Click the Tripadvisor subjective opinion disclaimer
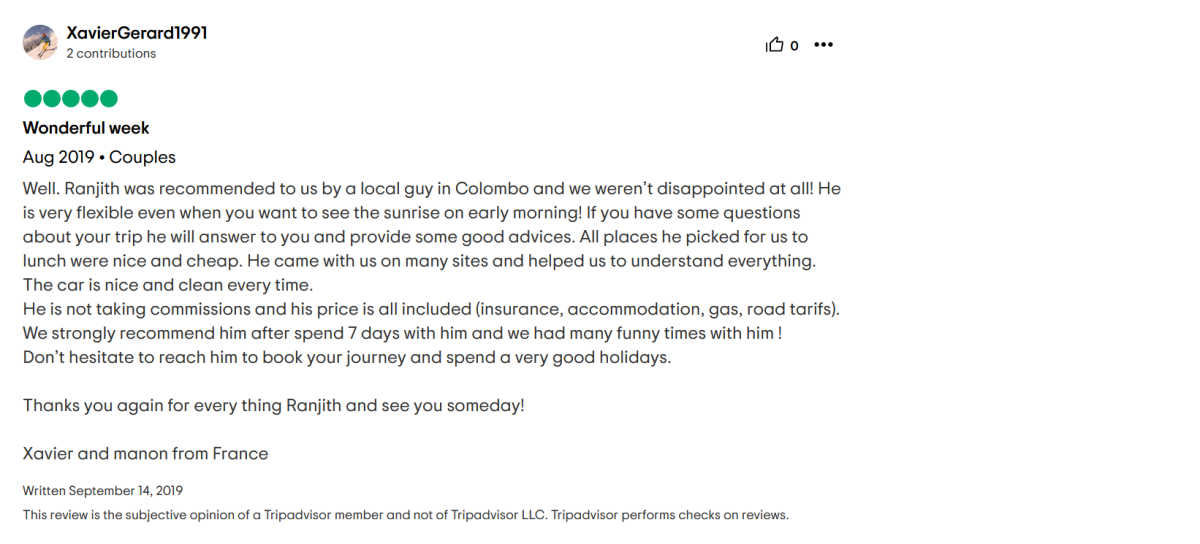 coord(405,515)
